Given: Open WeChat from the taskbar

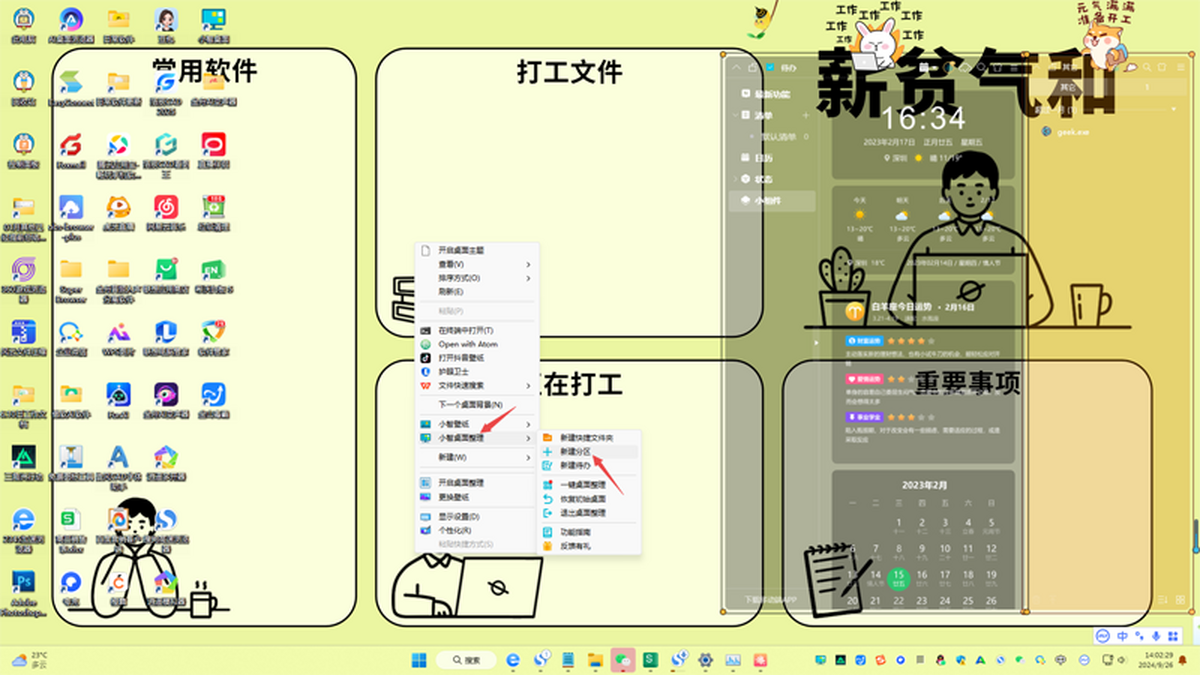Looking at the screenshot, I should (x=623, y=660).
